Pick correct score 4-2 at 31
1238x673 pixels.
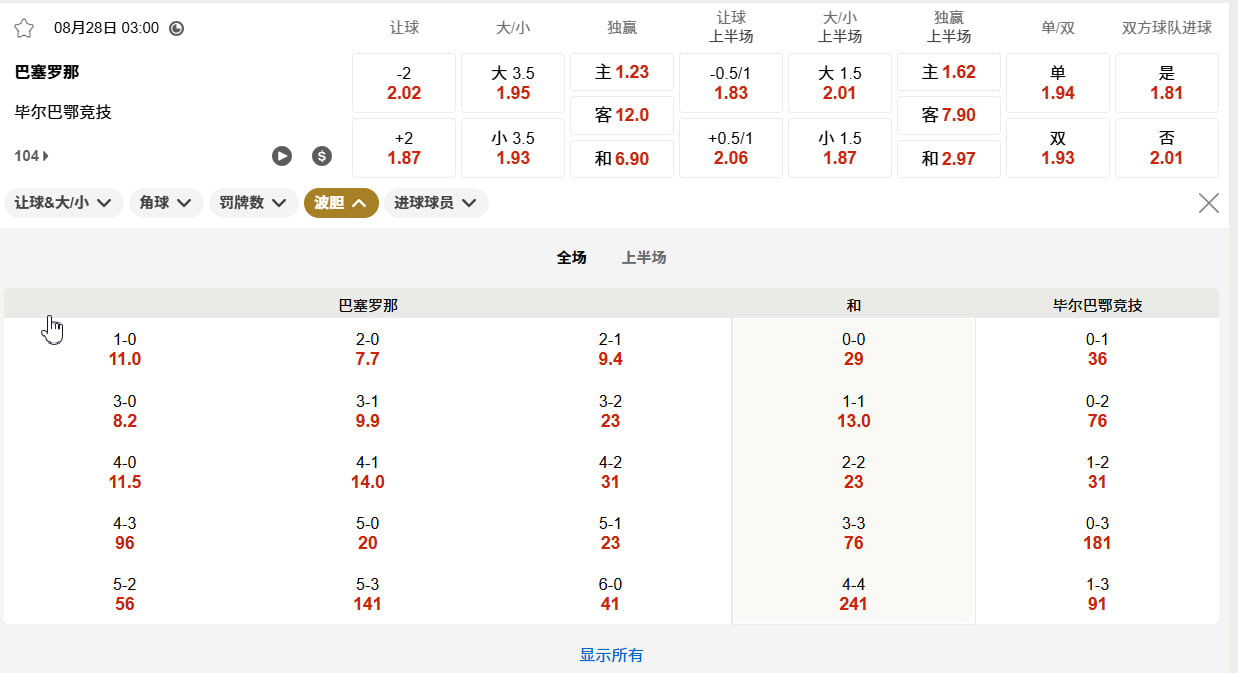tap(611, 472)
